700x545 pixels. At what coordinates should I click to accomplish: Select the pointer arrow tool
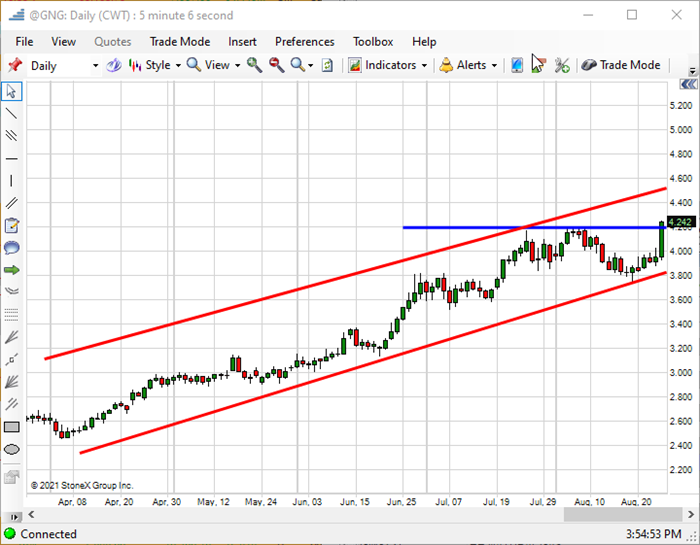[11, 92]
